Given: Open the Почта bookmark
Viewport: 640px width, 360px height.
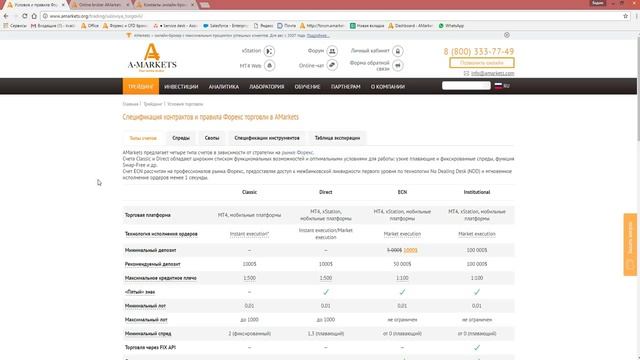Looking at the screenshot, I should tap(287, 26).
